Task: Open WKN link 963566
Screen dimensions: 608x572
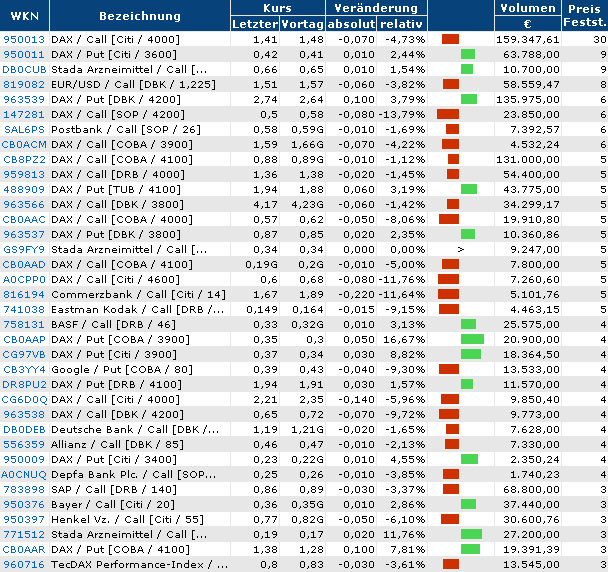Action: (x=24, y=205)
